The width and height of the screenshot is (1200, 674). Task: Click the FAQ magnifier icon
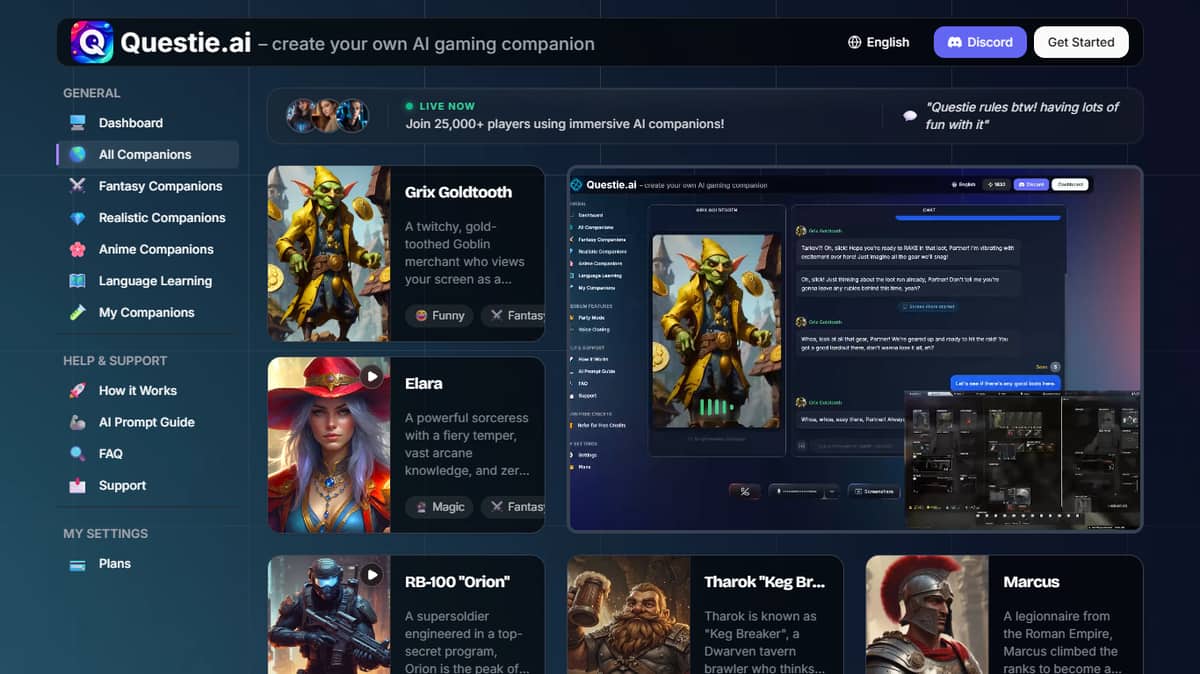(x=77, y=453)
